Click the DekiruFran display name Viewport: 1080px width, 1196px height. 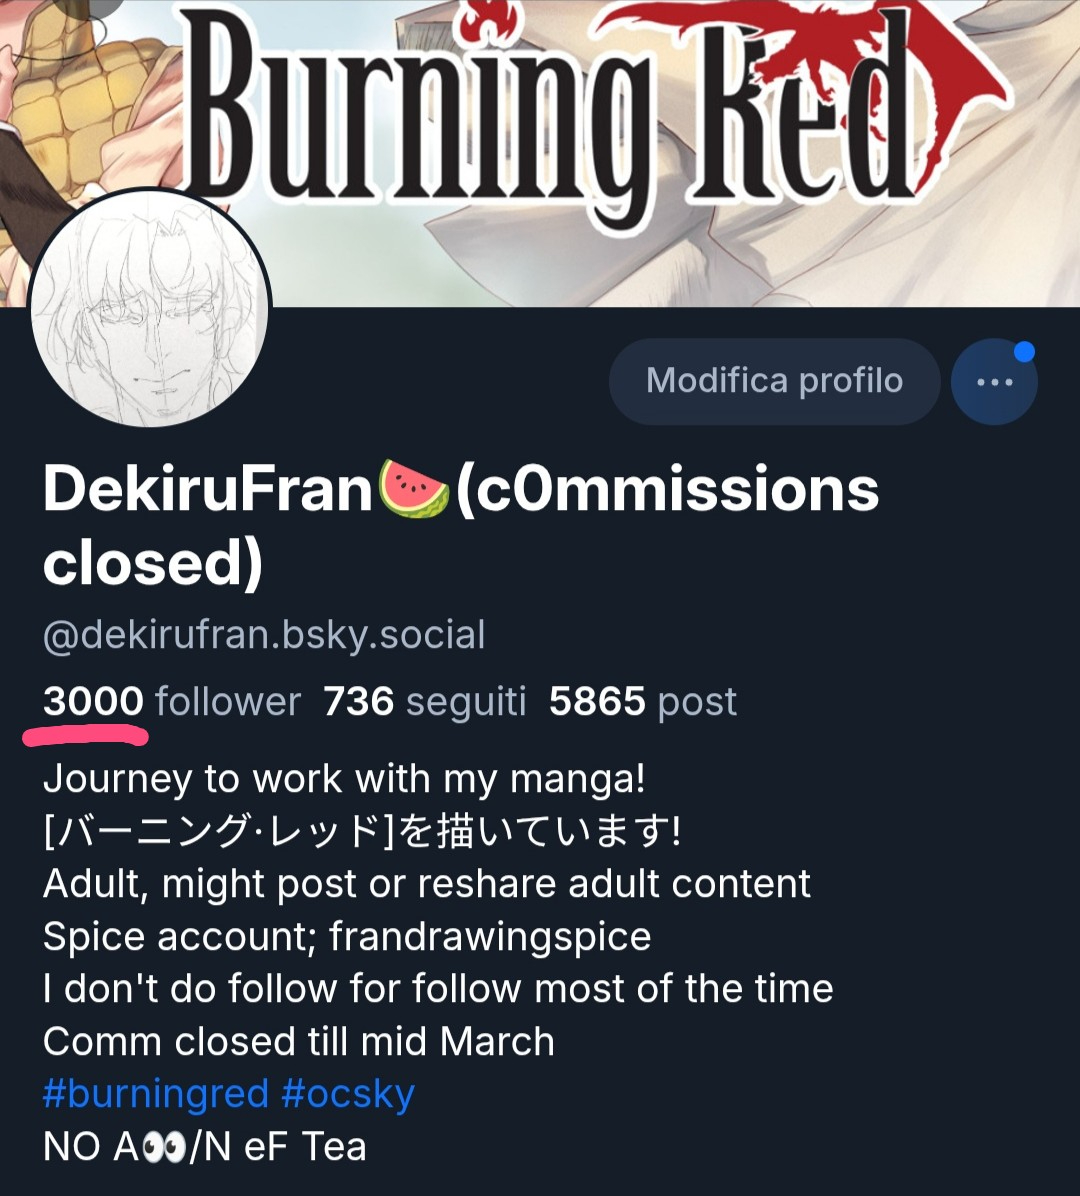click(207, 490)
